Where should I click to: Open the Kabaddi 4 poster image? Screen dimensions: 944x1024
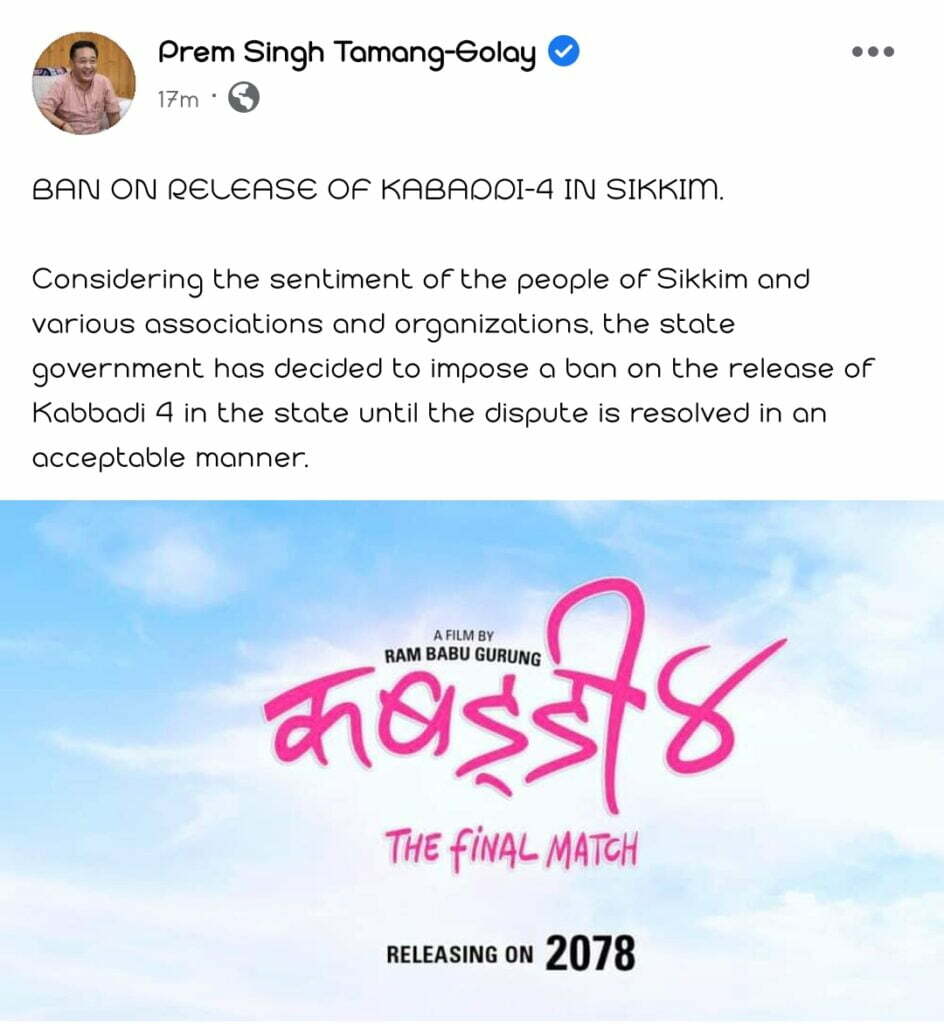[x=472, y=761]
